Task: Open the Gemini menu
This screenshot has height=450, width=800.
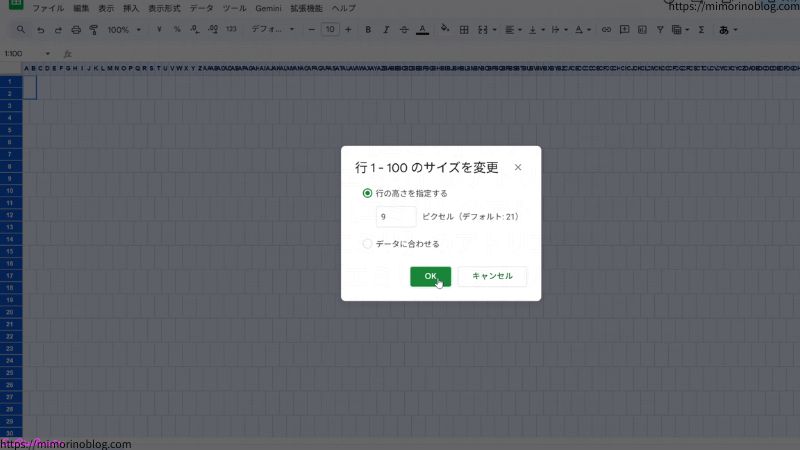Action: (268, 8)
